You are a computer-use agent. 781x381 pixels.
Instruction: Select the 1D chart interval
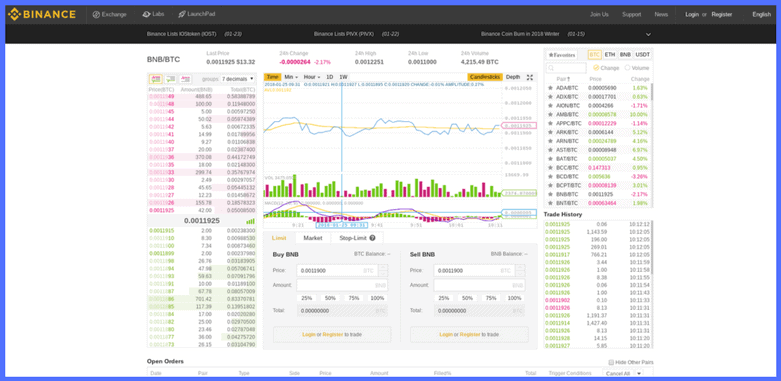pyautogui.click(x=330, y=77)
